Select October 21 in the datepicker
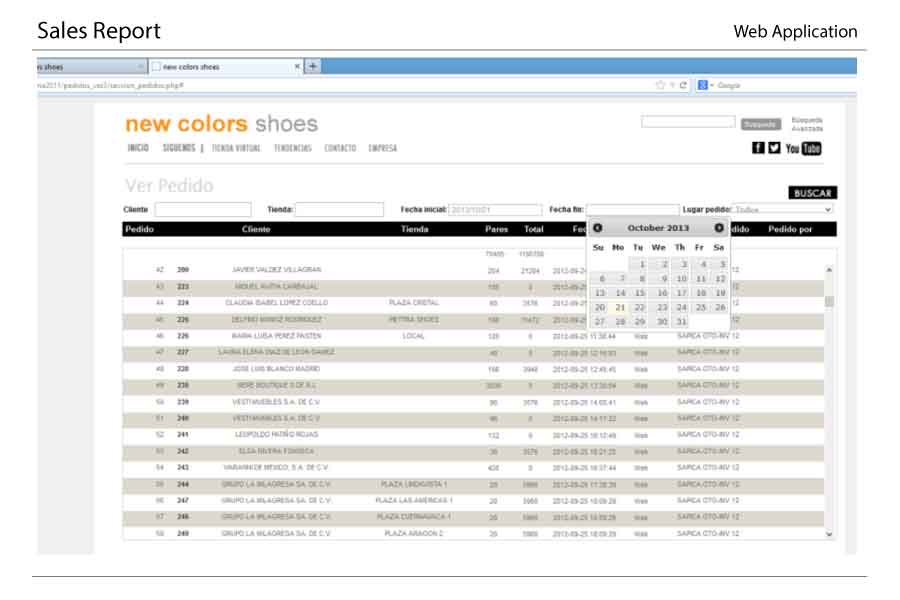The width and height of the screenshot is (900, 600). tap(620, 307)
